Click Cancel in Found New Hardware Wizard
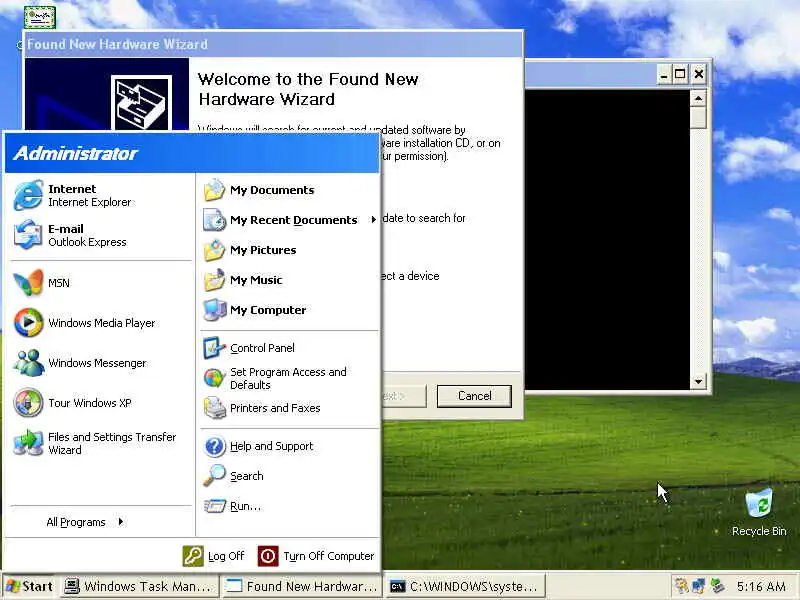The image size is (800, 600). coord(474,396)
